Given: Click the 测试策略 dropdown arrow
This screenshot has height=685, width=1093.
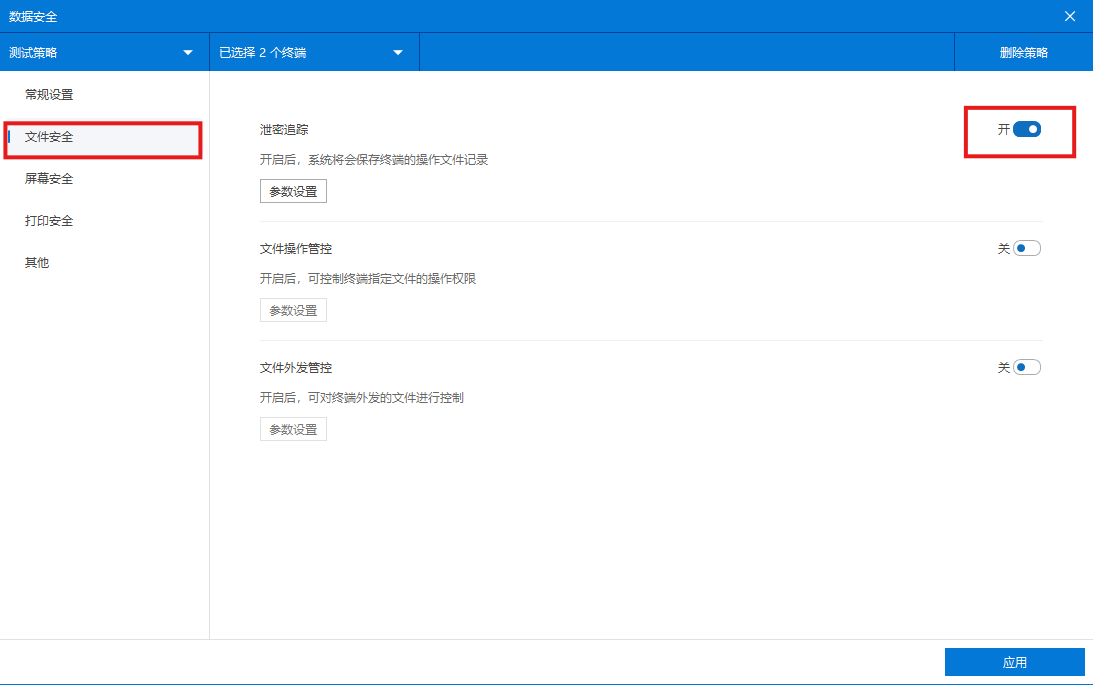Looking at the screenshot, I should [x=187, y=52].
